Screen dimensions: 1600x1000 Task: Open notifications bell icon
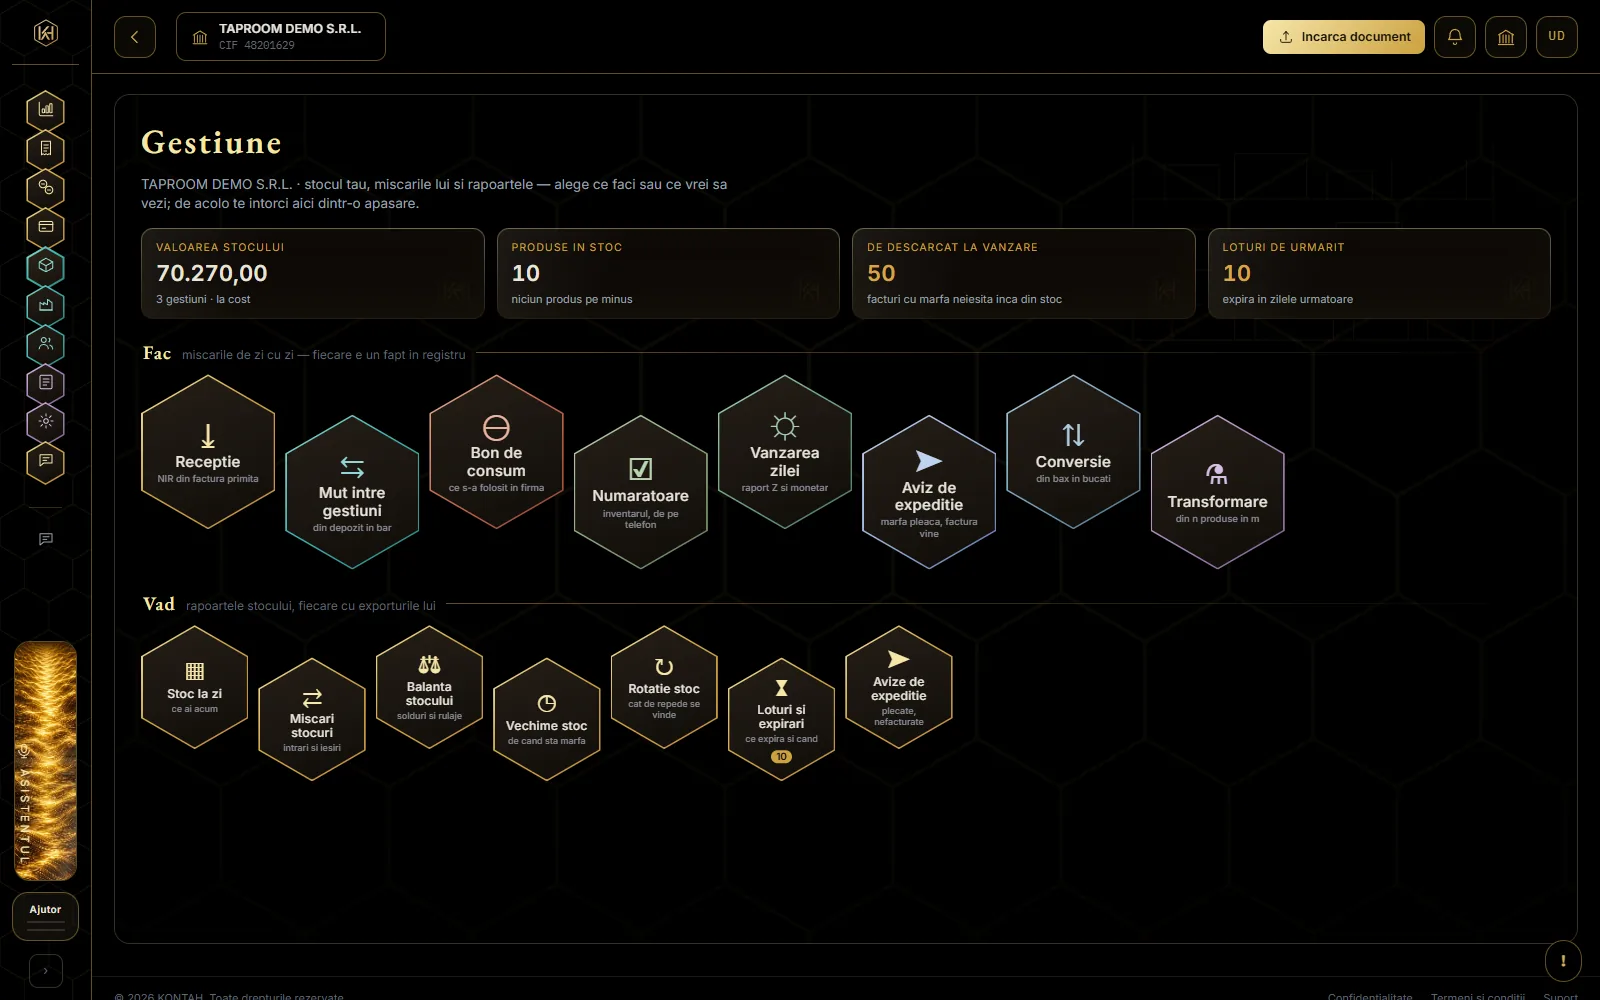[1455, 37]
